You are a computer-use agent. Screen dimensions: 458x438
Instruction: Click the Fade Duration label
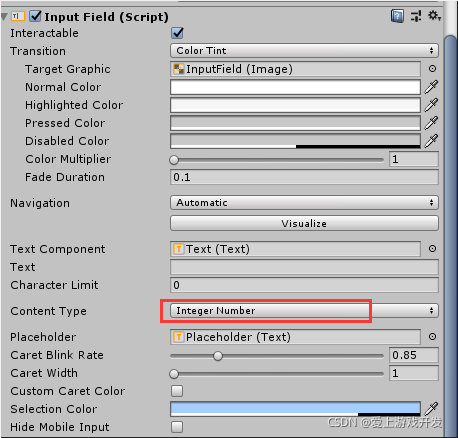[65, 177]
